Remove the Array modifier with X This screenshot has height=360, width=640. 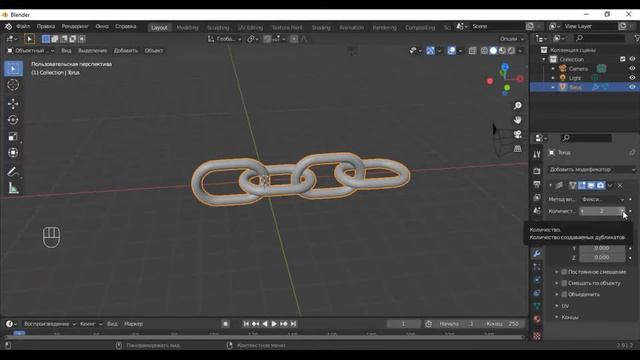[x=620, y=185]
